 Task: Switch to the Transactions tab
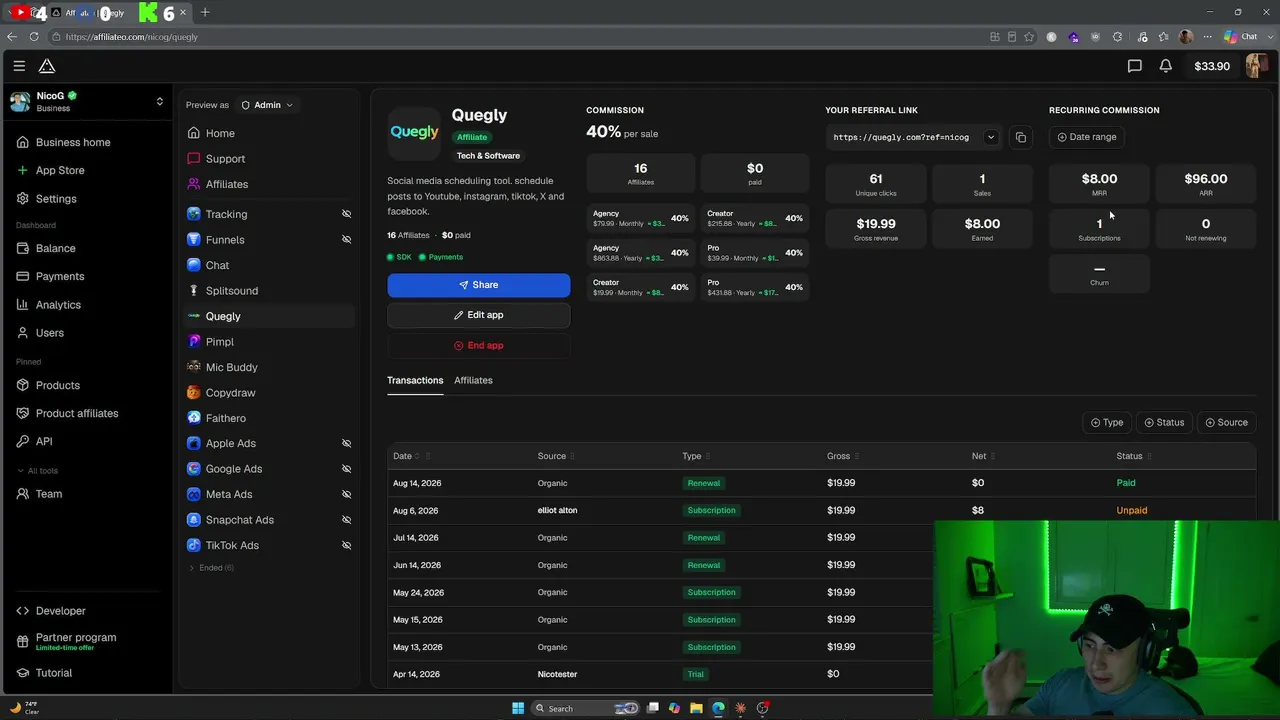coord(415,380)
